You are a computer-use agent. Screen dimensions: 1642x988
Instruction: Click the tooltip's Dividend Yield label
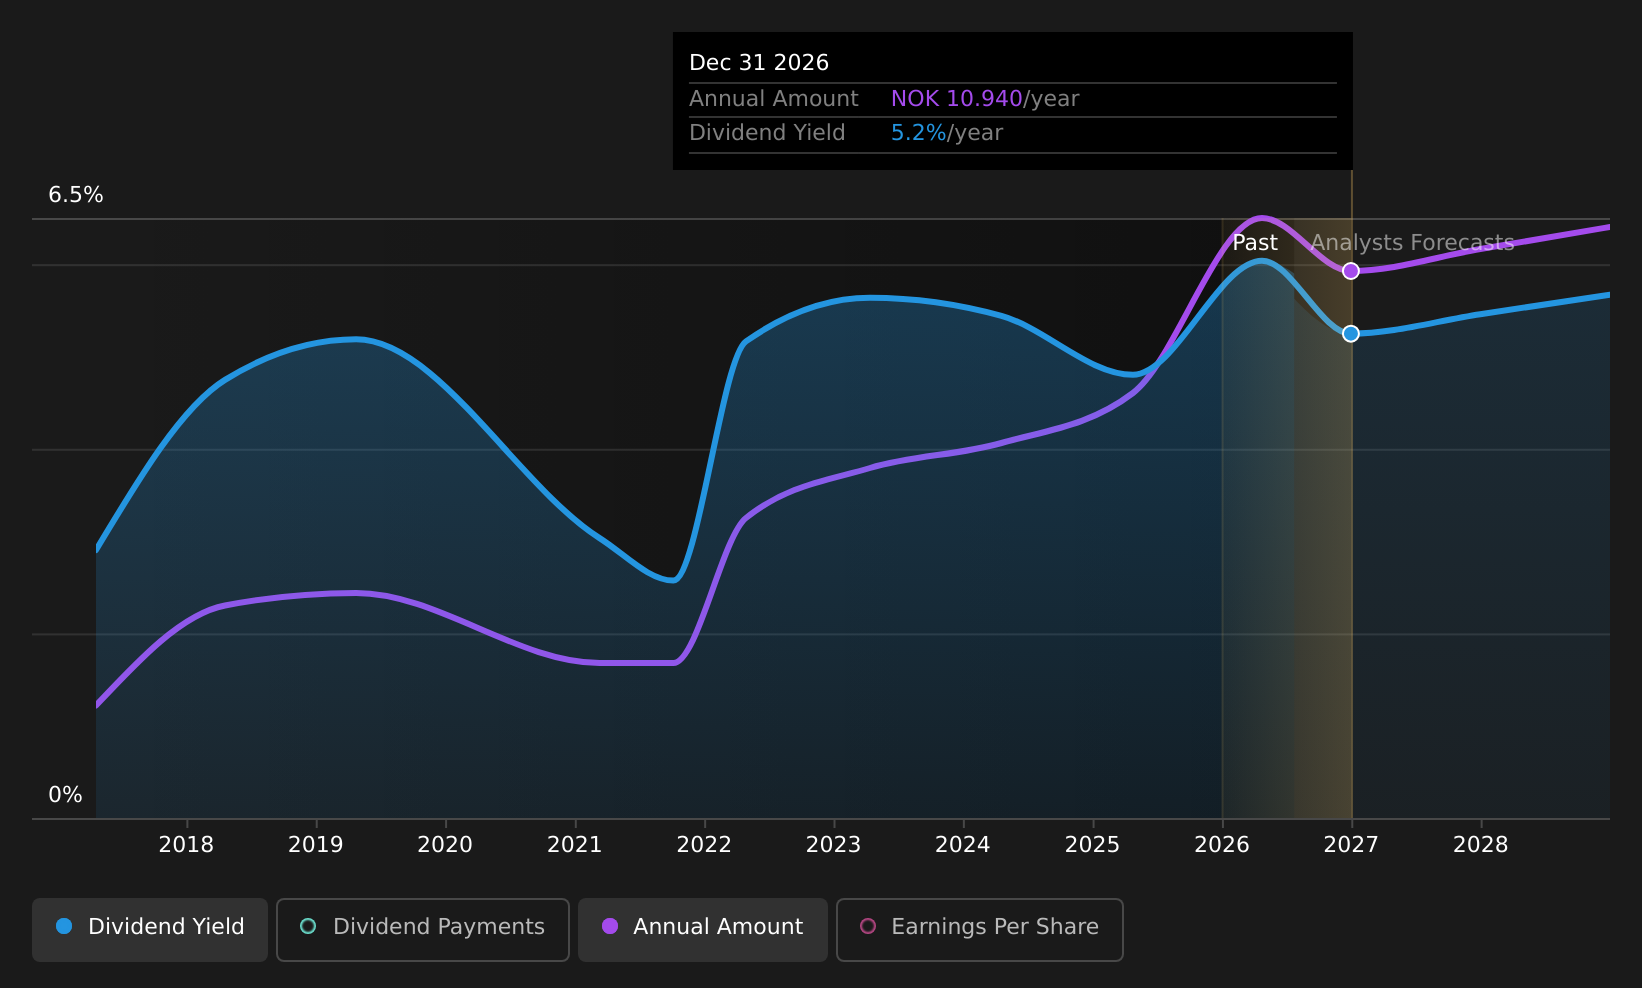[x=767, y=133]
